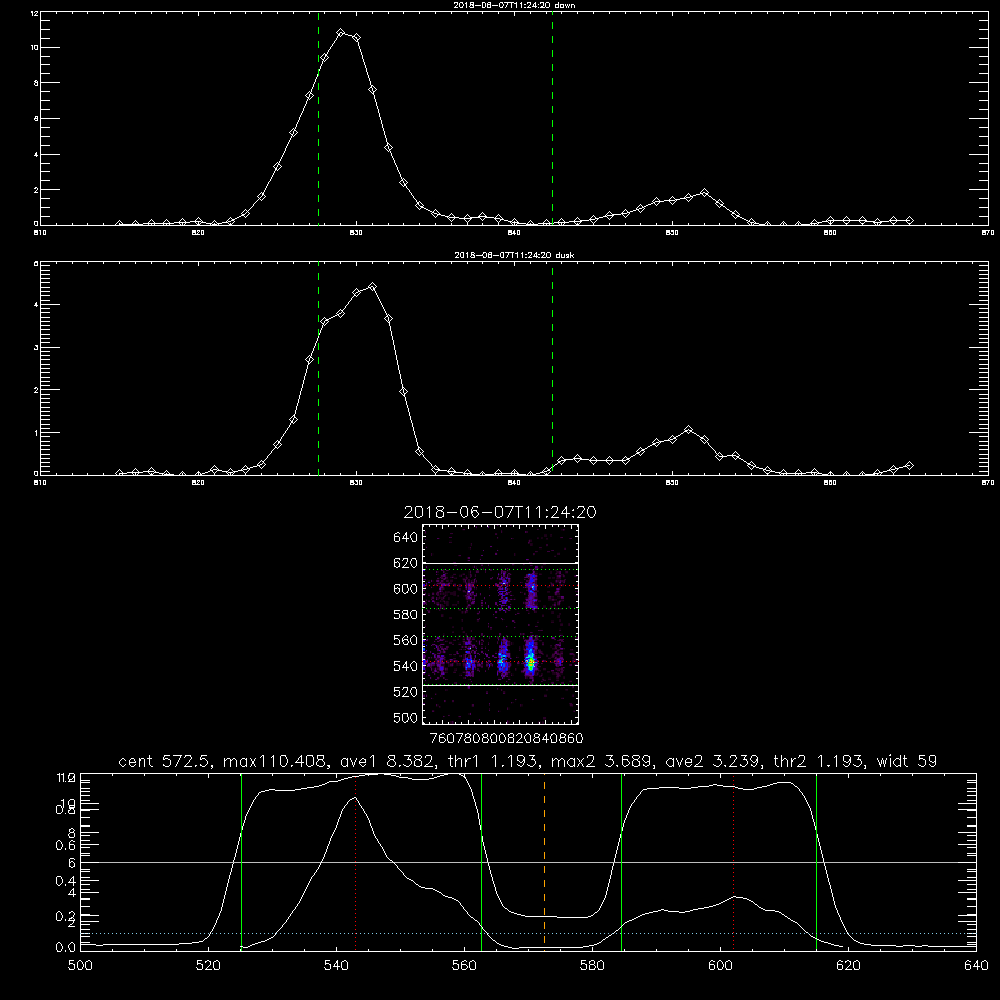Click bottom plot x-axis label 620

click(848, 966)
